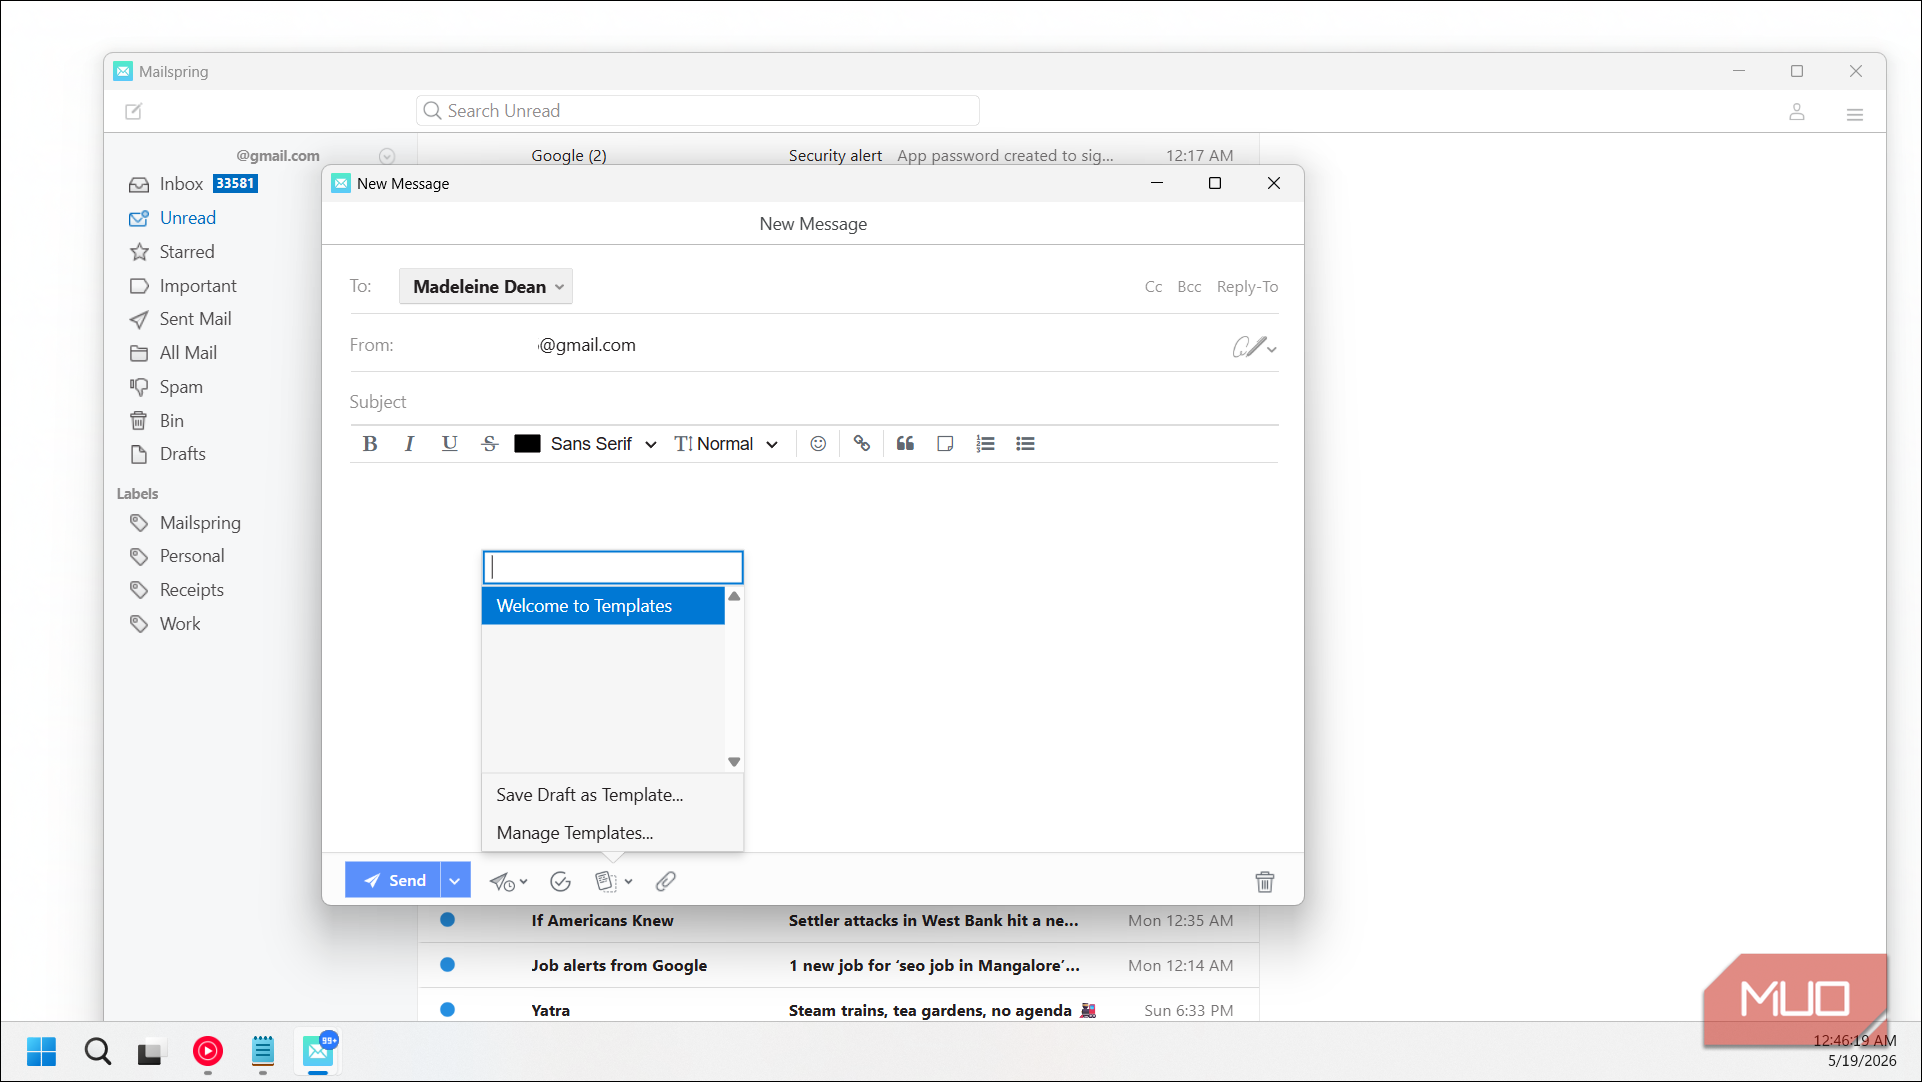Toggle strikethrough formatting in composer

click(489, 444)
